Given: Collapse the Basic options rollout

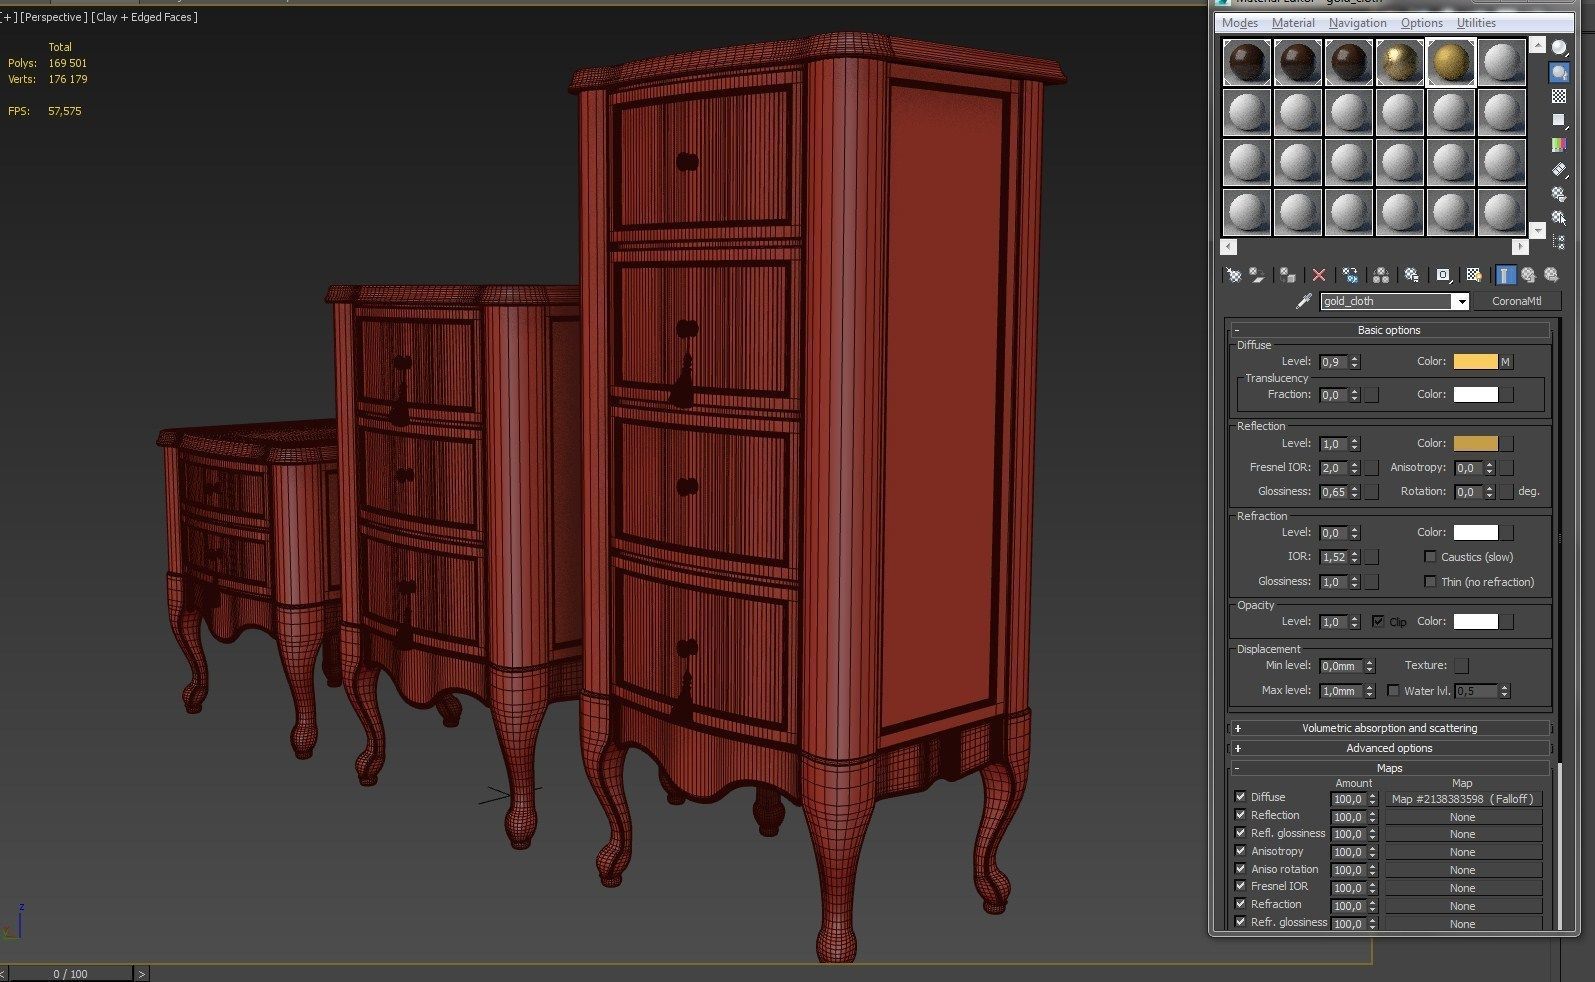Looking at the screenshot, I should (x=1389, y=330).
